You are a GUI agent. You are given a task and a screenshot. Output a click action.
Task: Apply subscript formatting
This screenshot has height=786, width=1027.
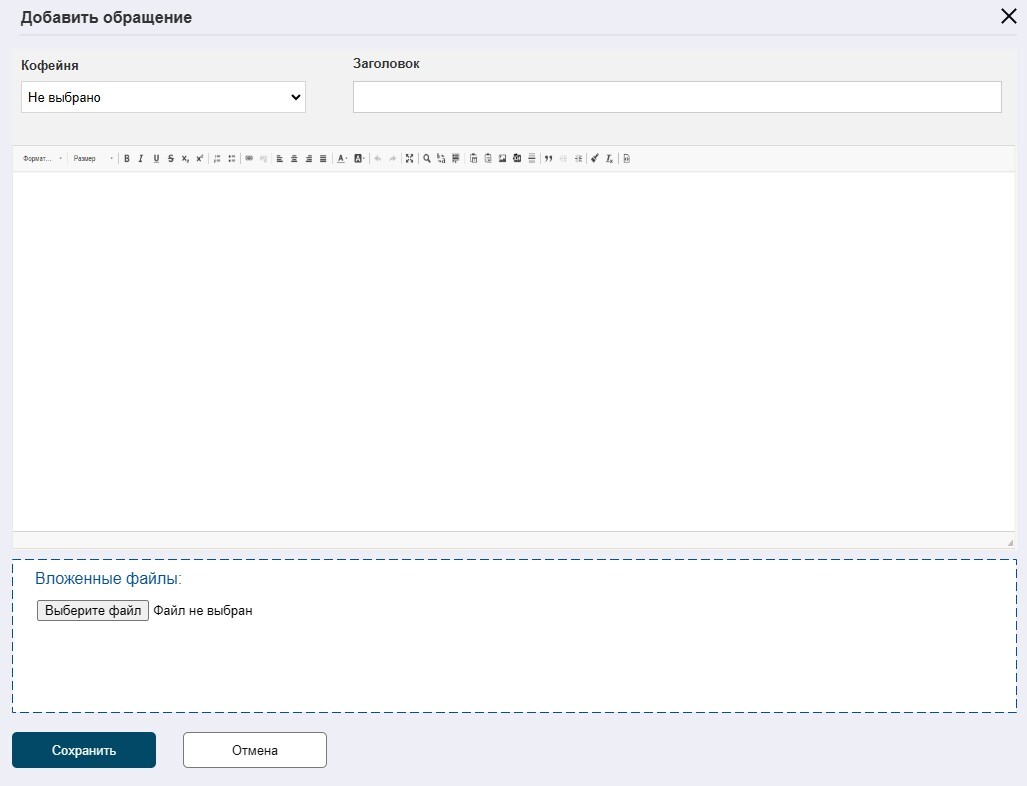point(185,159)
